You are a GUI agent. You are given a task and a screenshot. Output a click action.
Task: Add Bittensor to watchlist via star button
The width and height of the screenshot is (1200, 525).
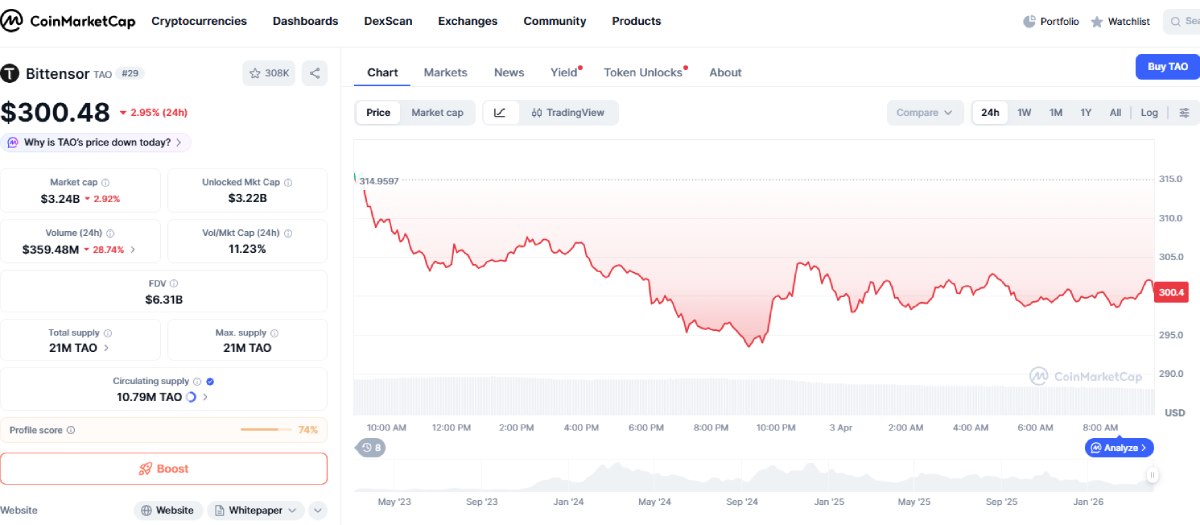tap(269, 73)
